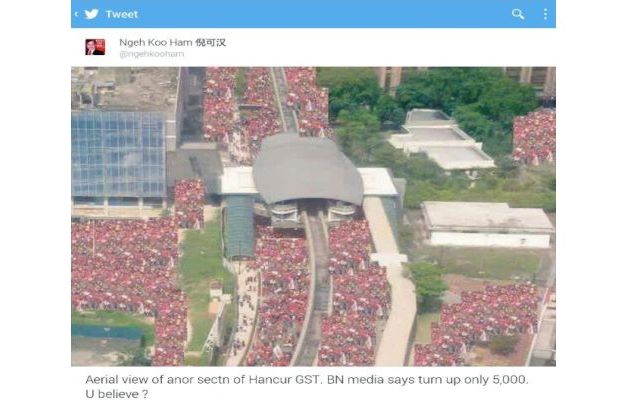The image size is (620, 413).
Task: Go back using the header chevron
Action: [x=76, y=14]
